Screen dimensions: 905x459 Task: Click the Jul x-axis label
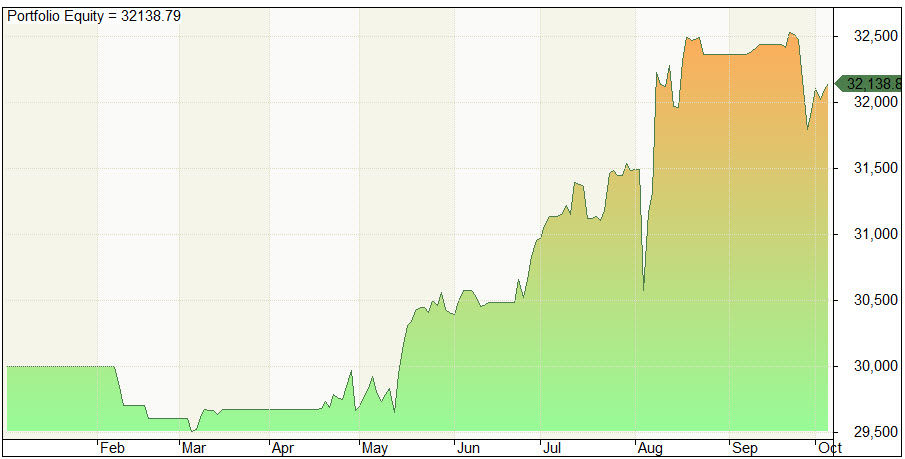click(x=552, y=448)
